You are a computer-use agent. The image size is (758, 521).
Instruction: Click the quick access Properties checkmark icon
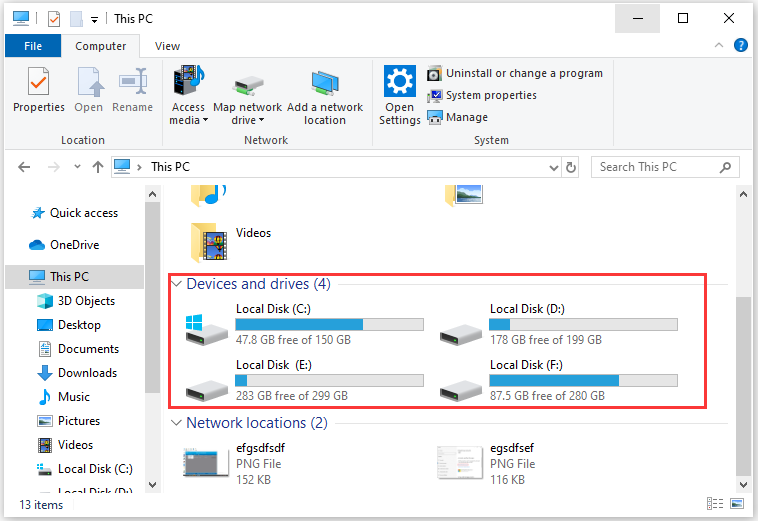tap(54, 19)
